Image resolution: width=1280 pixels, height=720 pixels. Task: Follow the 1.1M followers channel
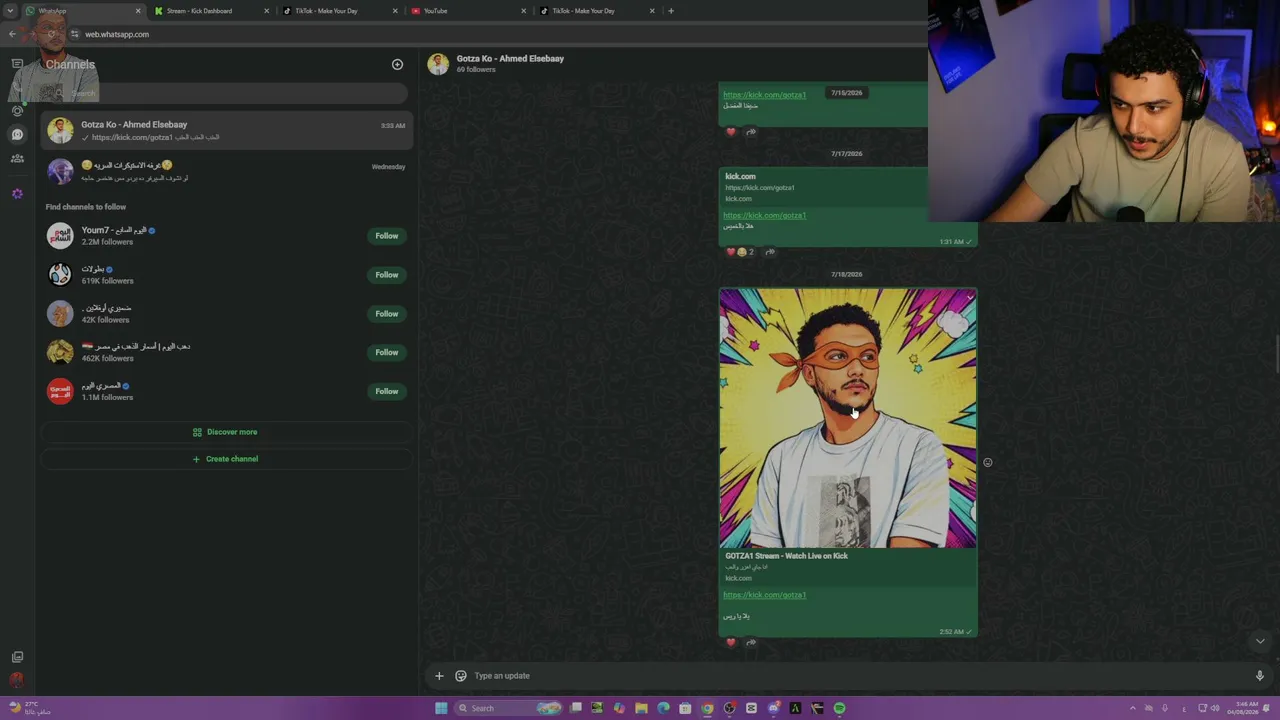pos(387,391)
